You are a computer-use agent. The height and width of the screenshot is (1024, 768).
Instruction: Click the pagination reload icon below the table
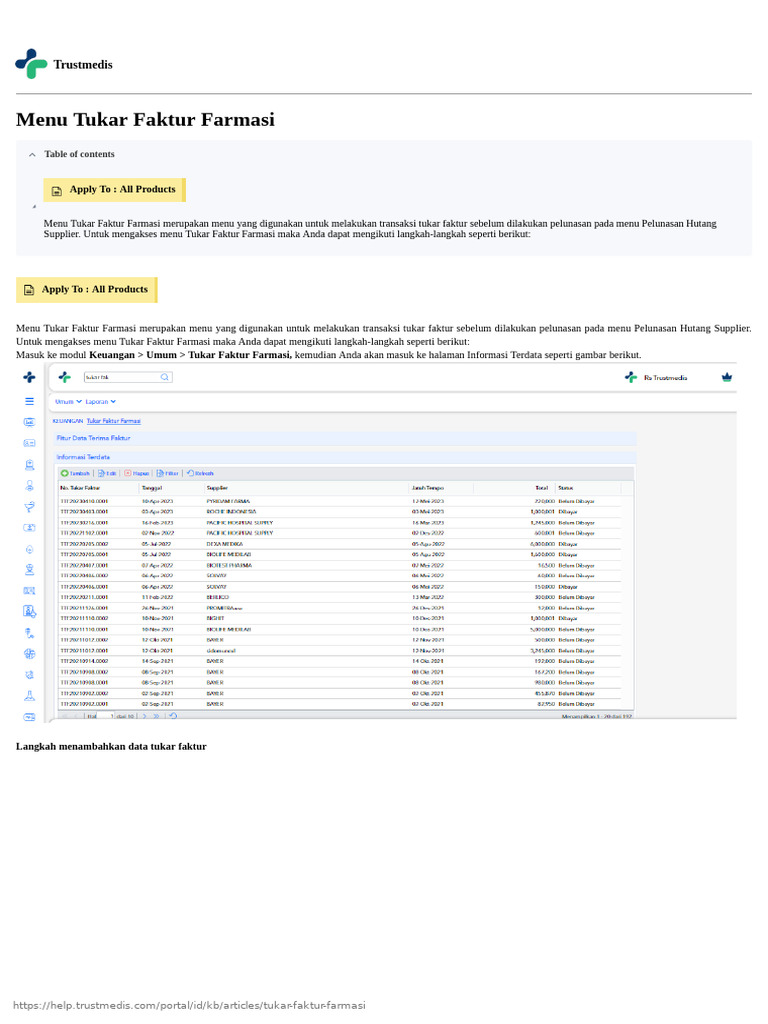pyautogui.click(x=173, y=716)
